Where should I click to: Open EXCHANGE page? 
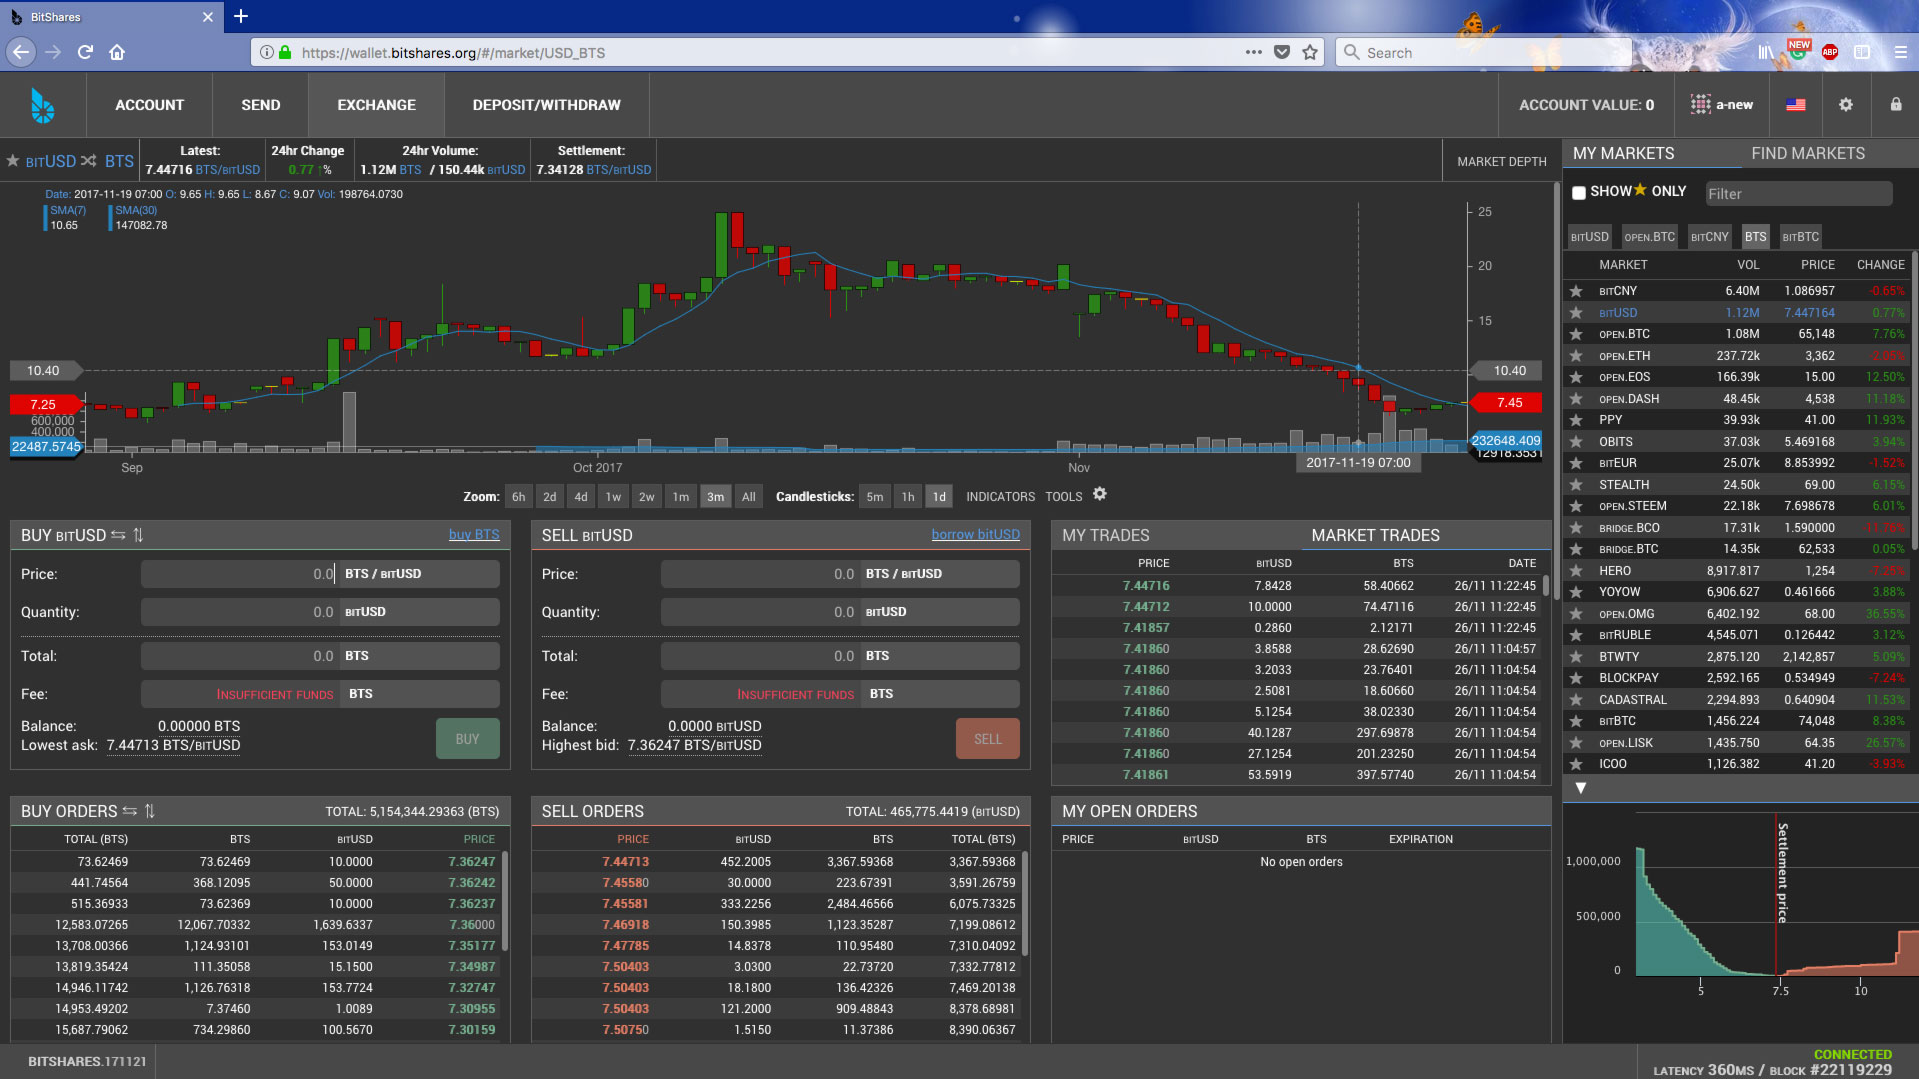click(376, 105)
